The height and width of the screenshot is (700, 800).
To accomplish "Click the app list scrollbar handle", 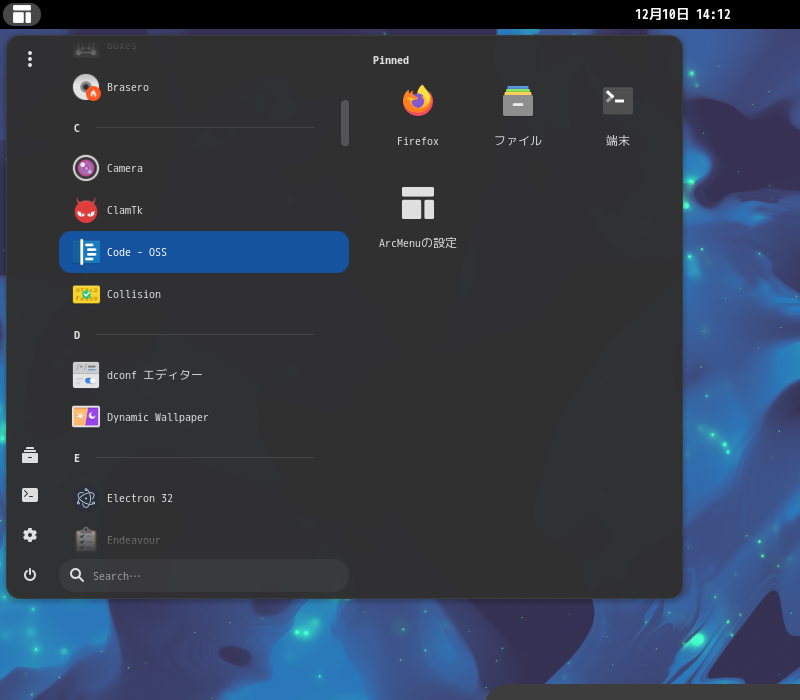I will point(345,123).
